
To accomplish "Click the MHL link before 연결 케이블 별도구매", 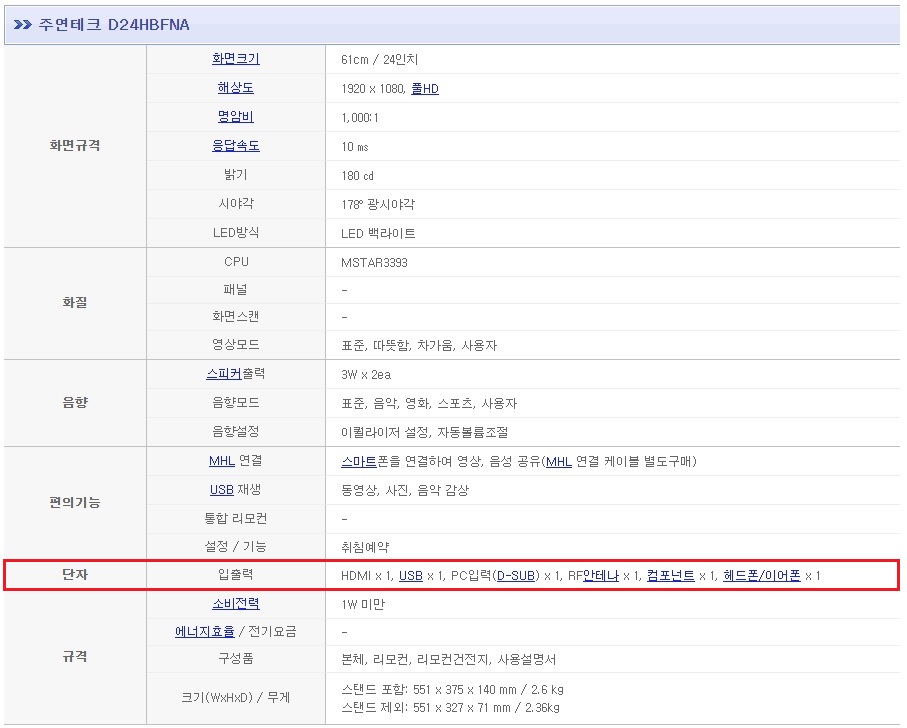I will (559, 461).
